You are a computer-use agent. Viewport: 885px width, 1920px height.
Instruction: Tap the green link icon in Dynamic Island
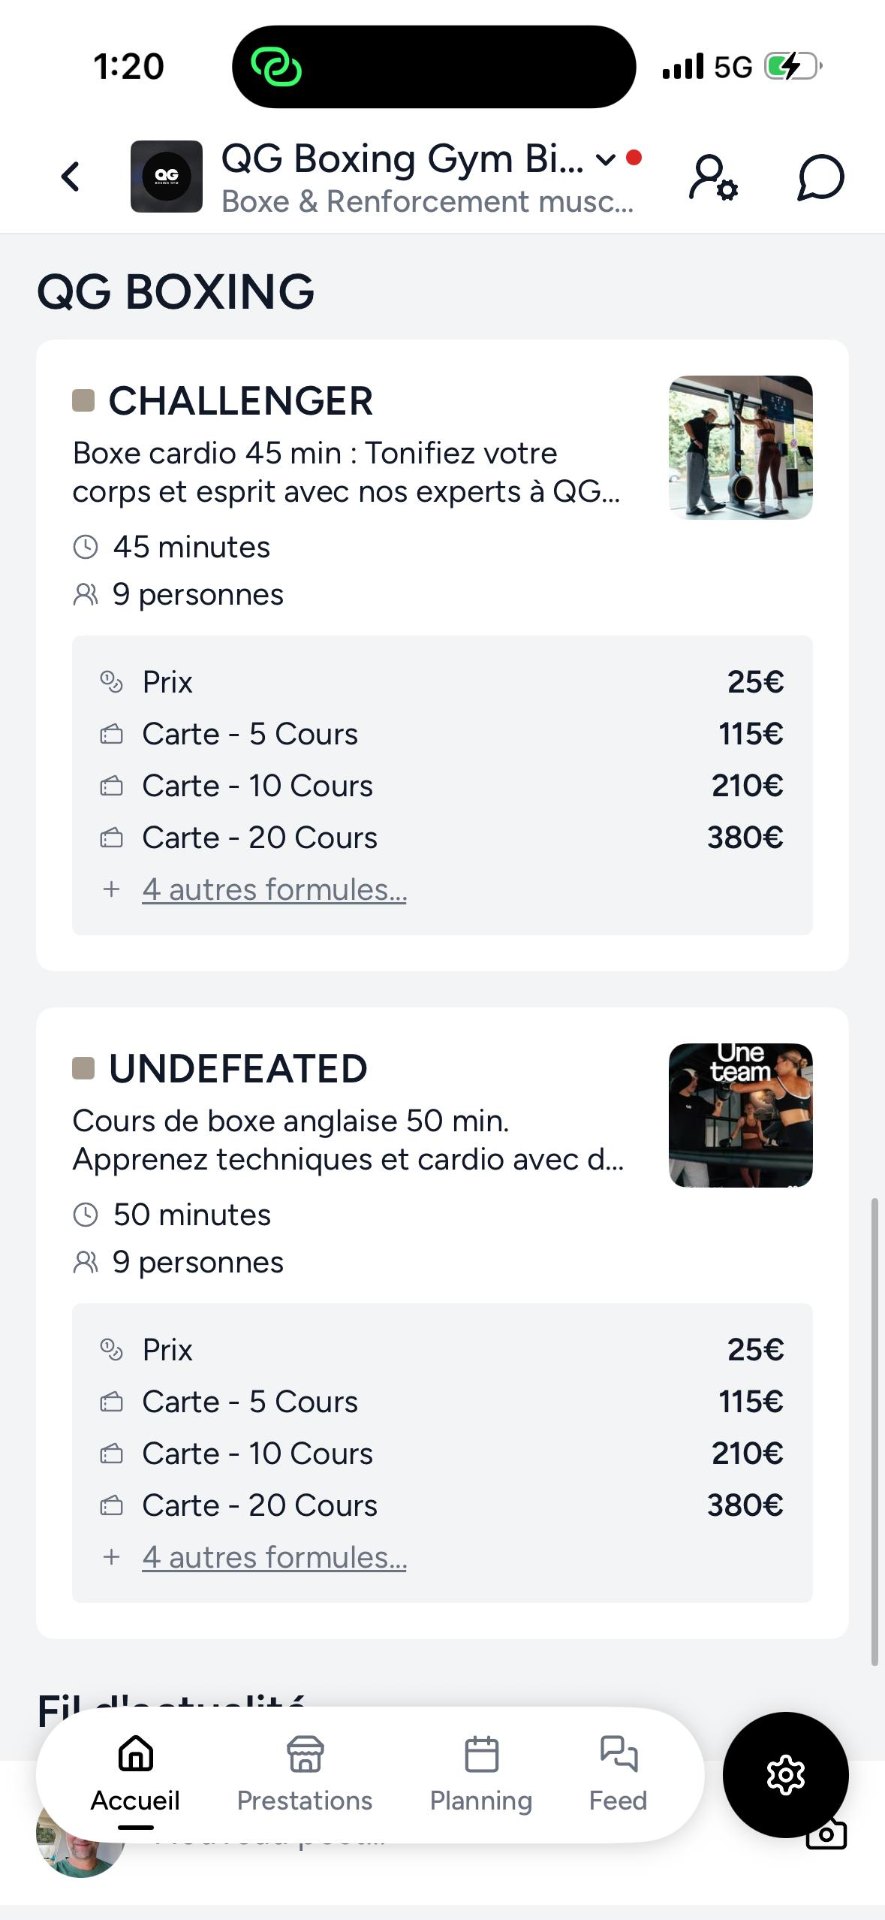[276, 67]
